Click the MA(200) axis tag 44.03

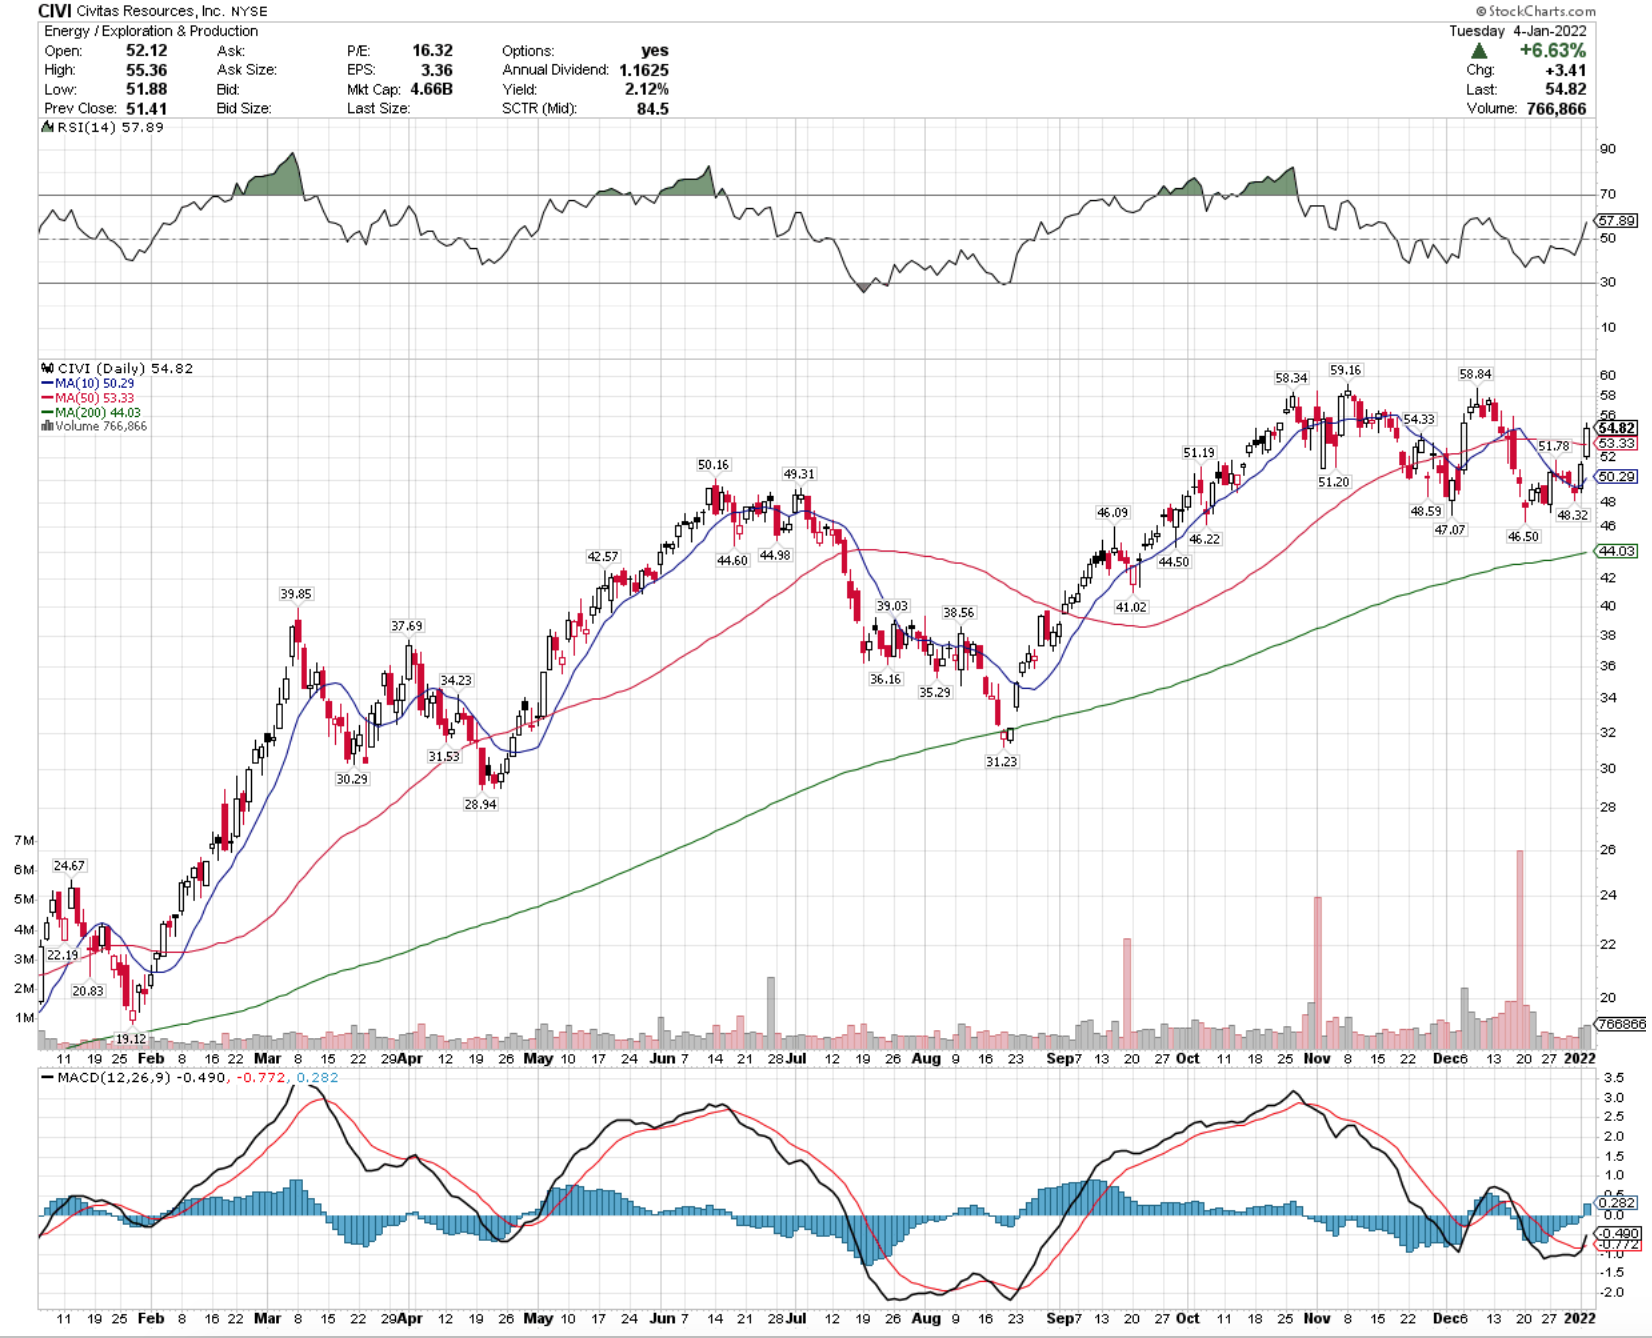(x=1617, y=551)
